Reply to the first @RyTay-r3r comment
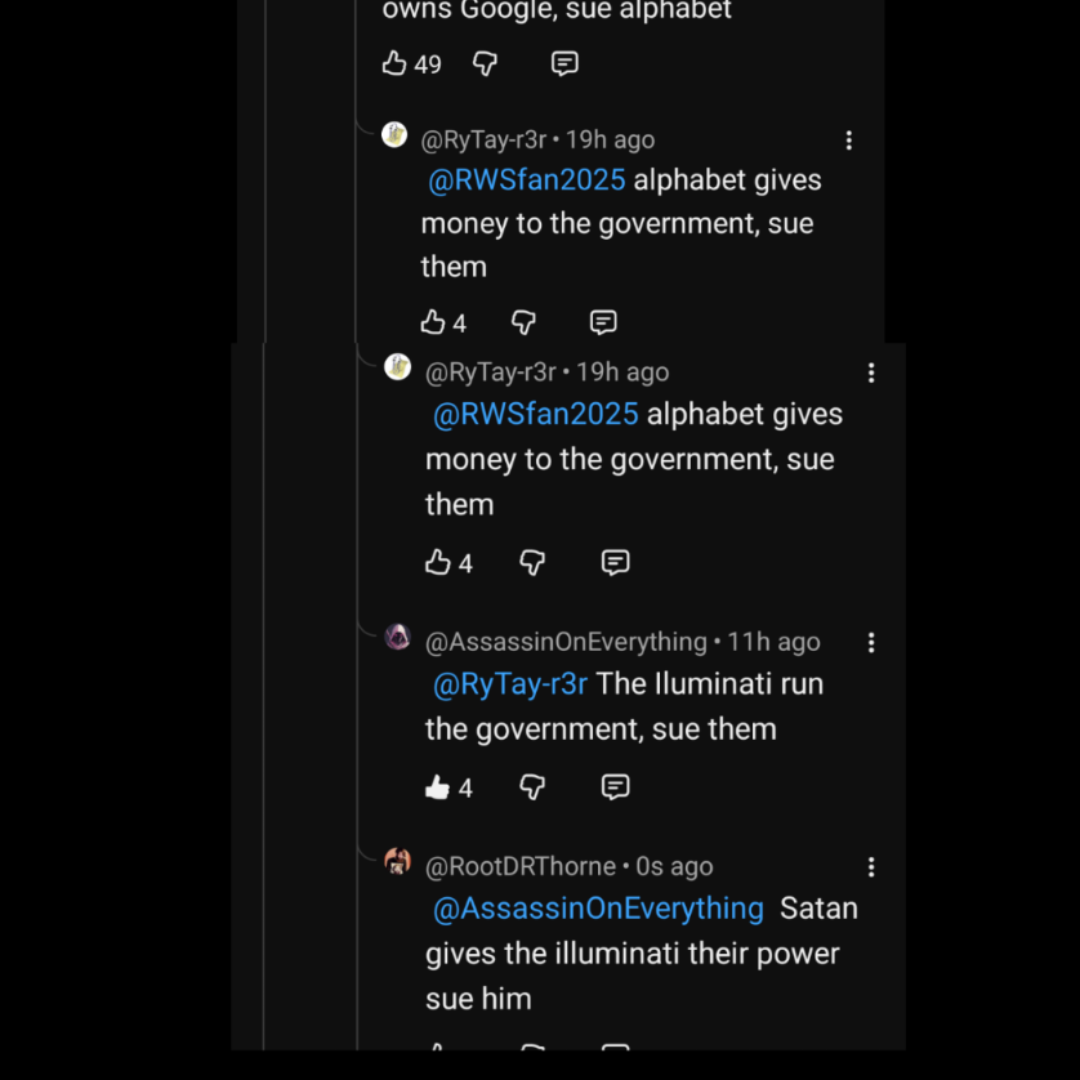 point(603,322)
